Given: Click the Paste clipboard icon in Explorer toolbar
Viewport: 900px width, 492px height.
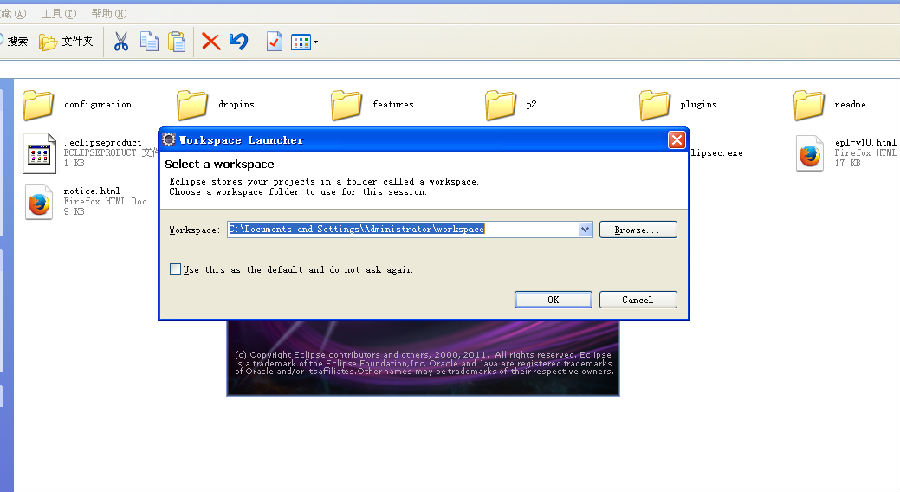Looking at the screenshot, I should pos(177,41).
